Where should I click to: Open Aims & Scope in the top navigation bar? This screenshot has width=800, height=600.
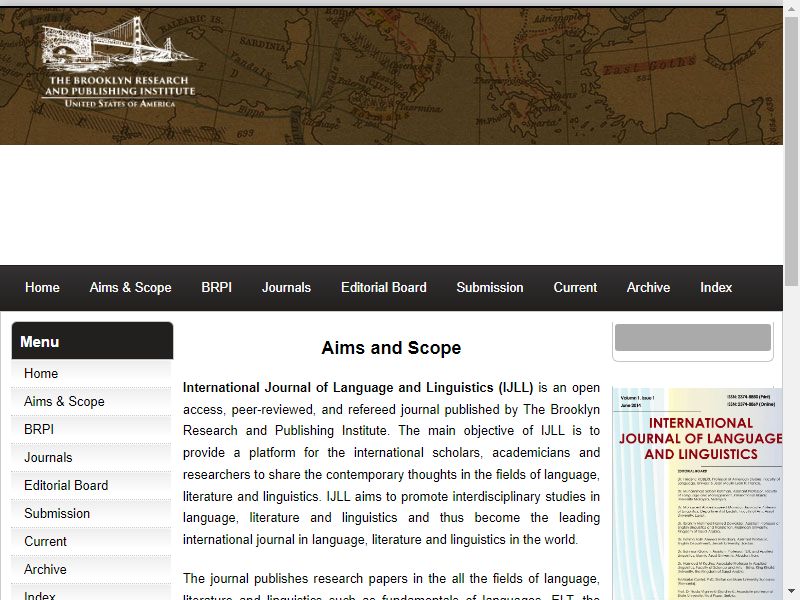coord(131,288)
